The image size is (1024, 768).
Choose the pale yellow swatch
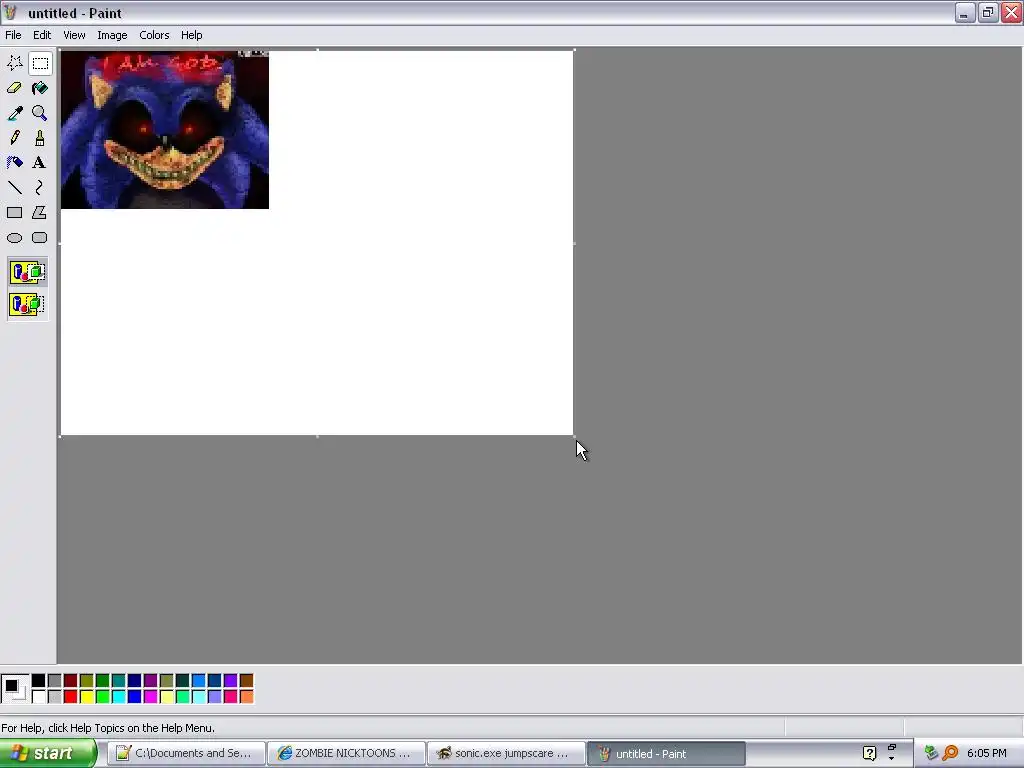(x=167, y=697)
